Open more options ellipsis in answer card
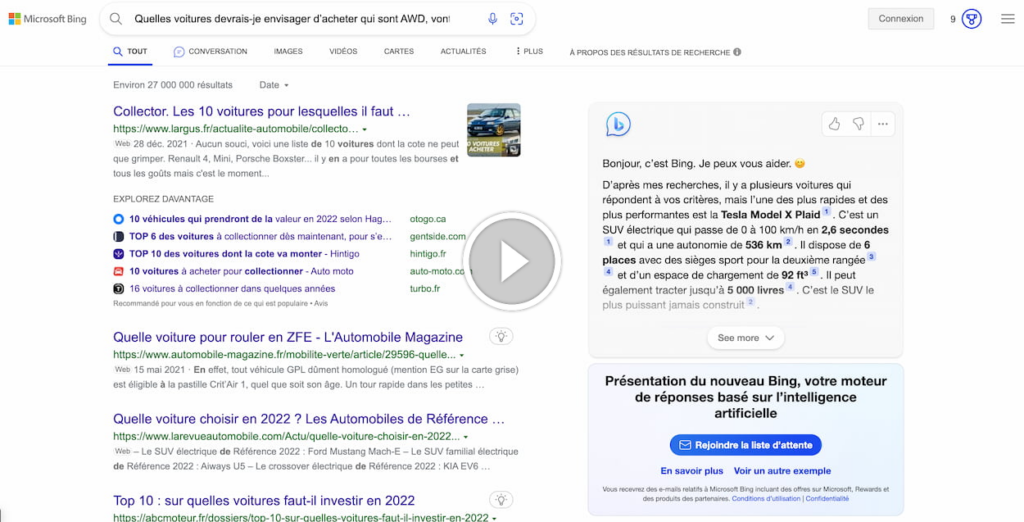This screenshot has height=522, width=1024. (883, 124)
